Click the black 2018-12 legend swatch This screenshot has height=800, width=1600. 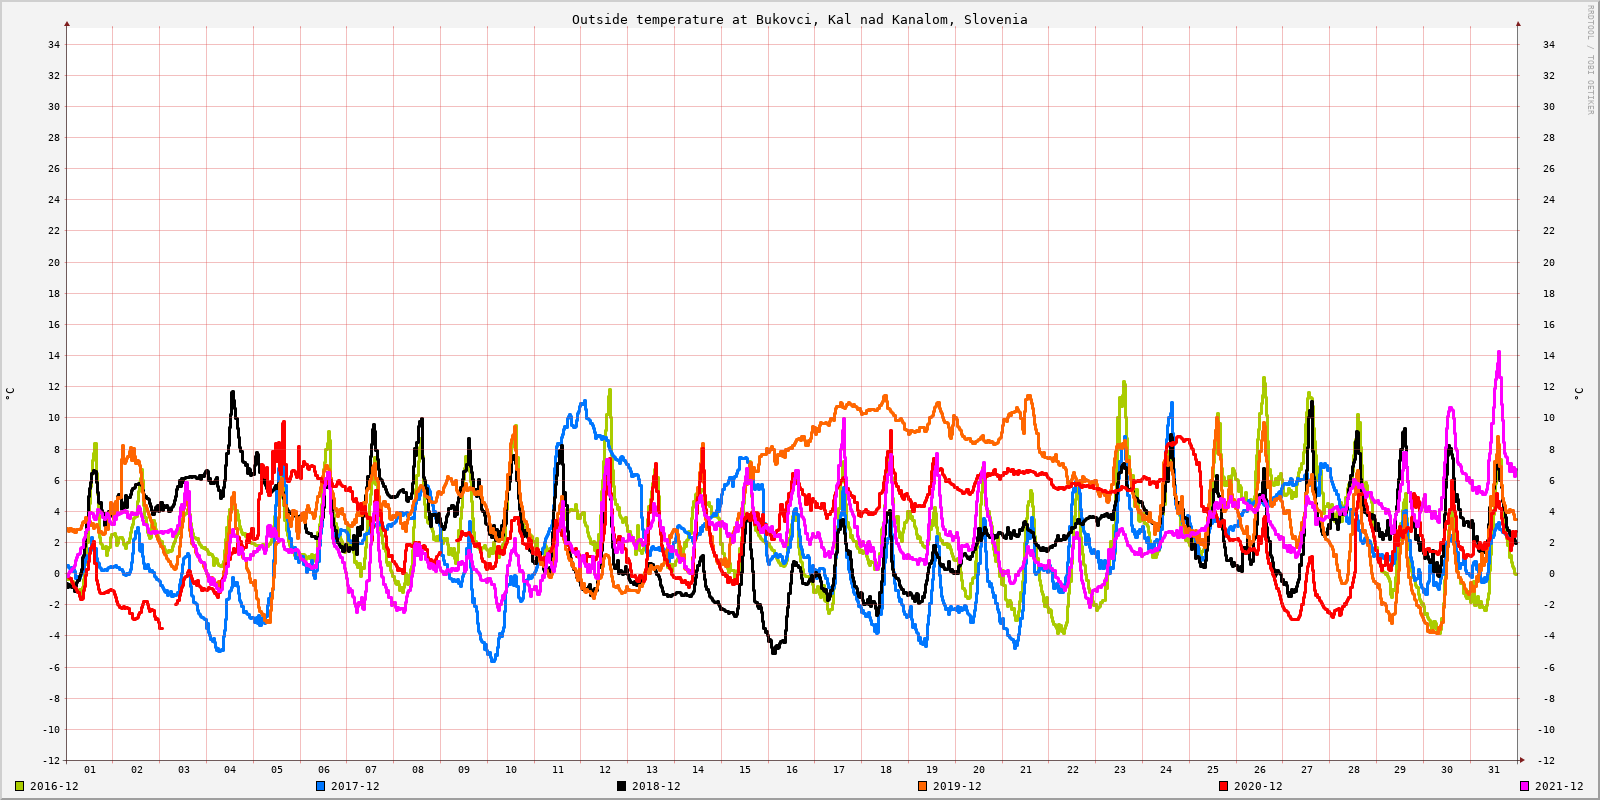click(621, 786)
